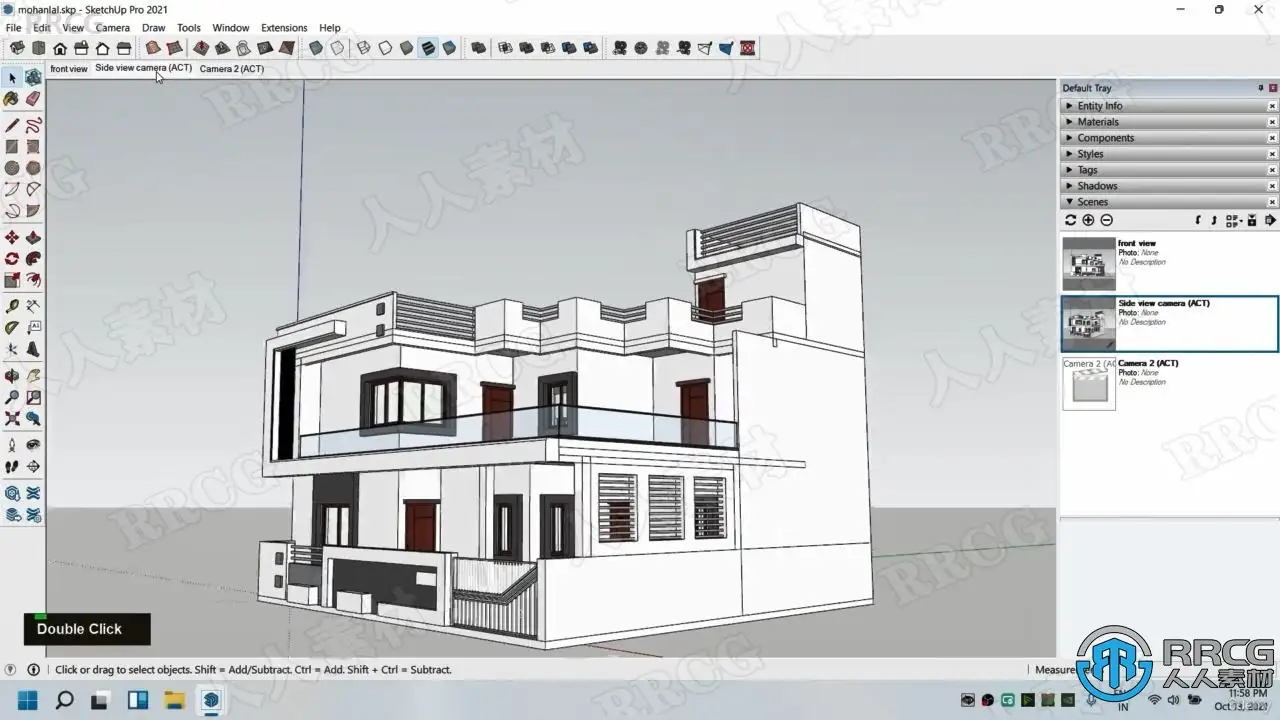Choose the Circle tool
The width and height of the screenshot is (1280, 720).
[x=12, y=168]
